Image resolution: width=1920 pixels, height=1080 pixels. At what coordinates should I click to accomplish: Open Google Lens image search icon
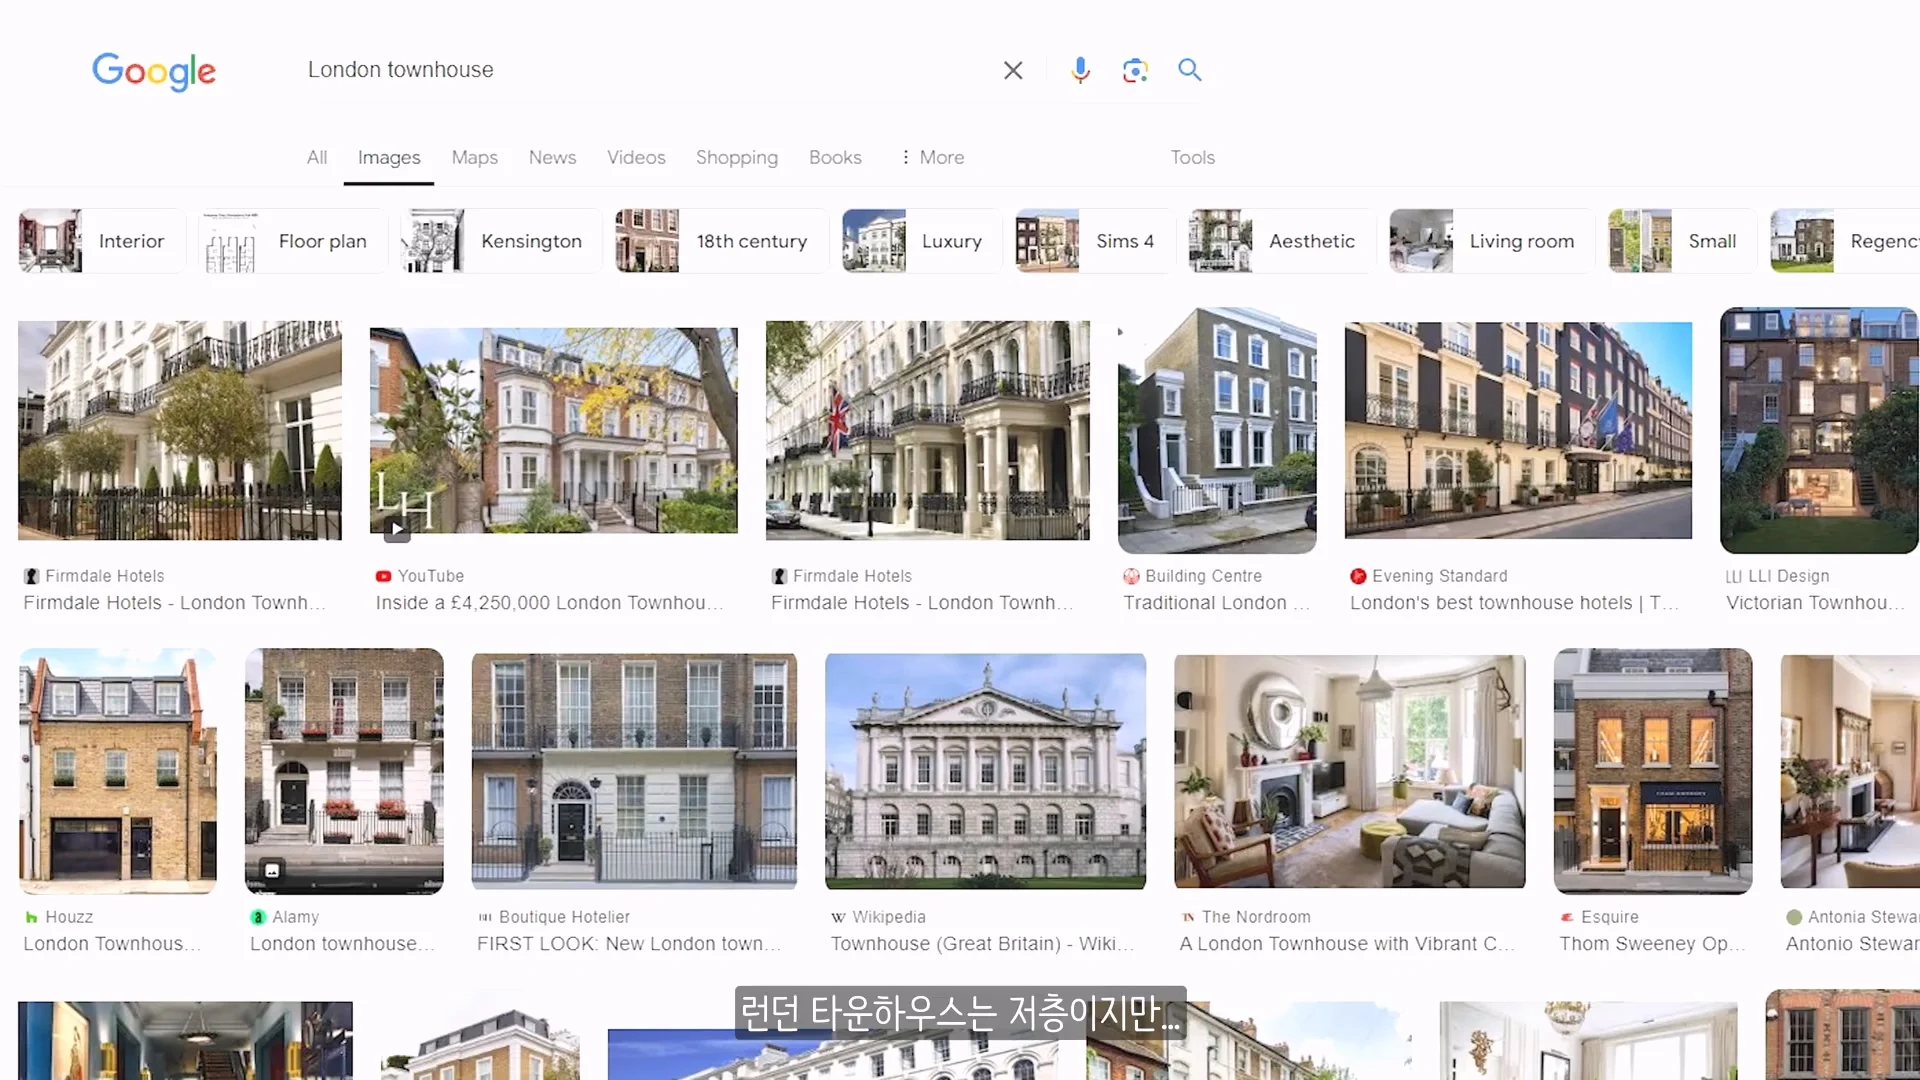click(x=1135, y=70)
